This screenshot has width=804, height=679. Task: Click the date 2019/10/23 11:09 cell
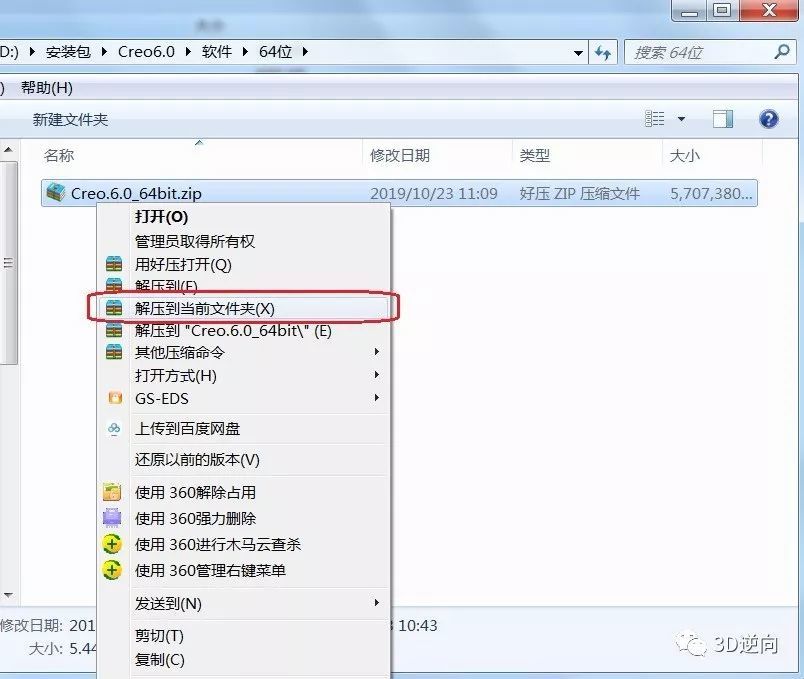tap(434, 193)
